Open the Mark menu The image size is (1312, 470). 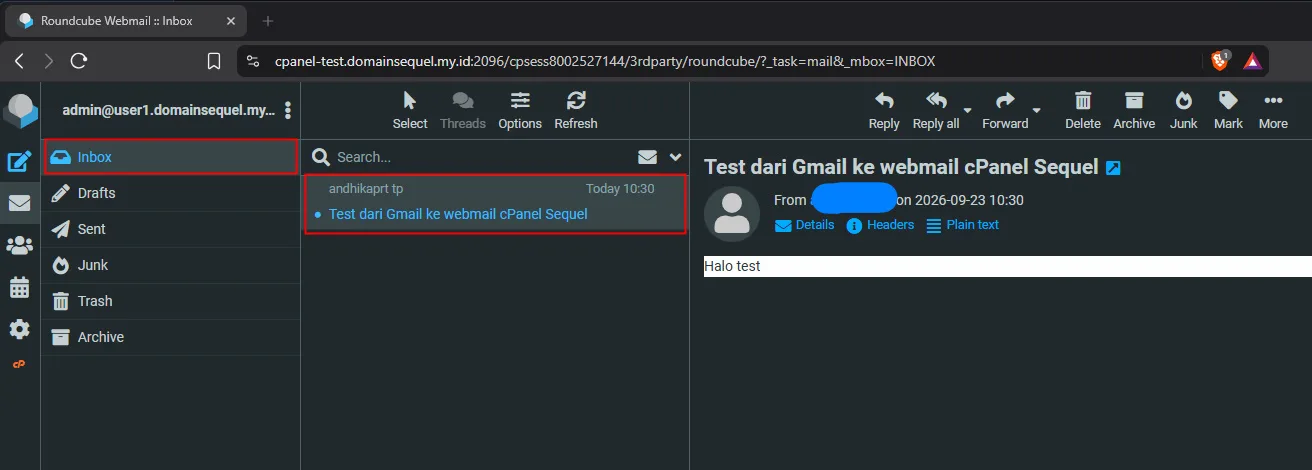[x=1228, y=111]
